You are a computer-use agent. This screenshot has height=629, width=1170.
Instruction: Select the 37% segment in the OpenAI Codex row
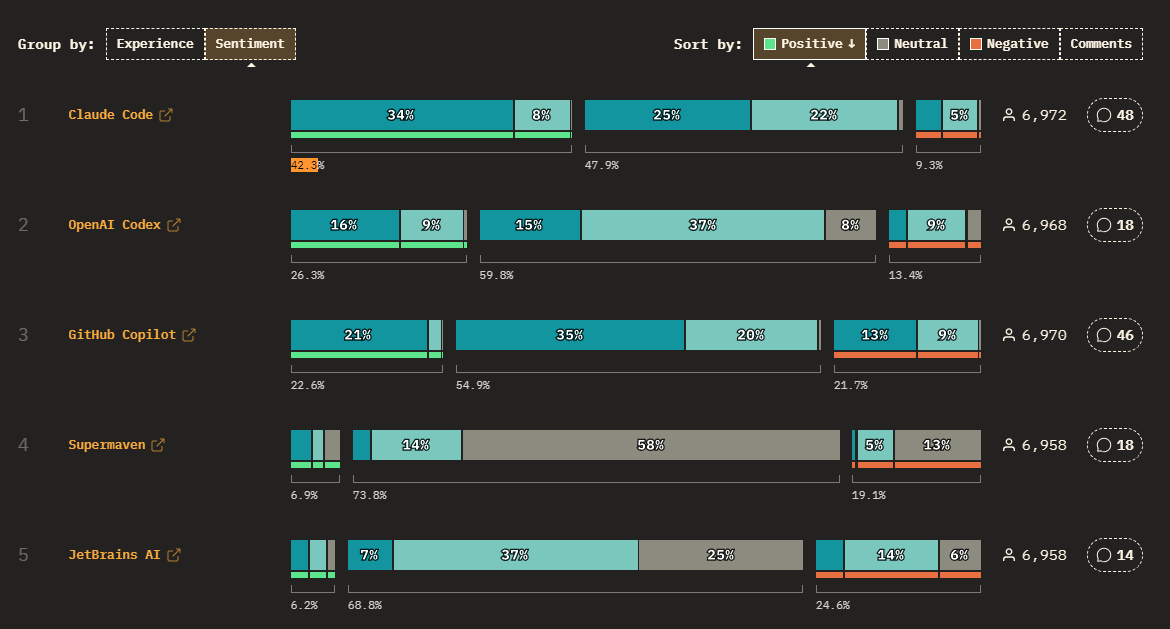[703, 225]
